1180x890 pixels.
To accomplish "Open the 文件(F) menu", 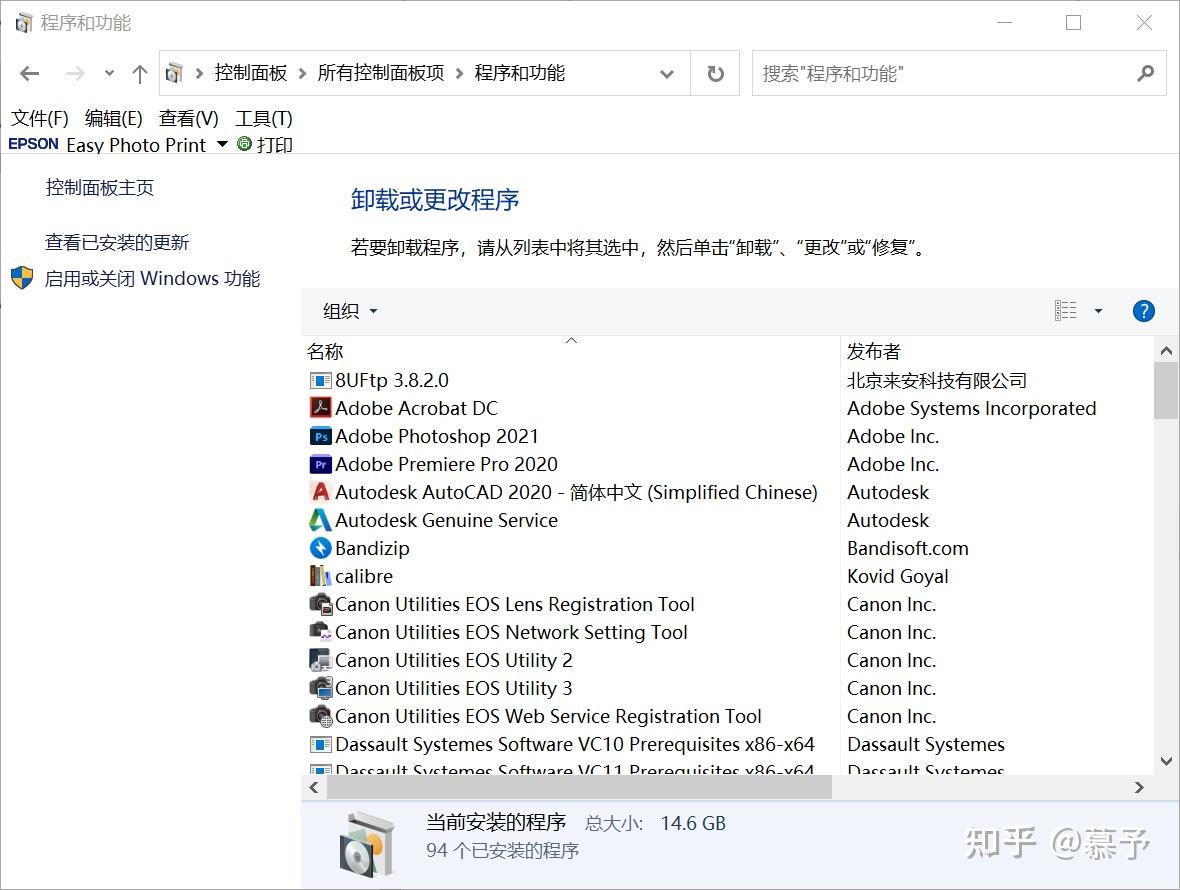I will pos(39,118).
